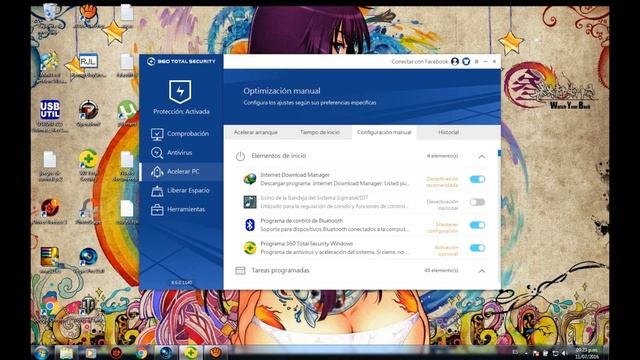Click Conectar con Facebook link

420,62
